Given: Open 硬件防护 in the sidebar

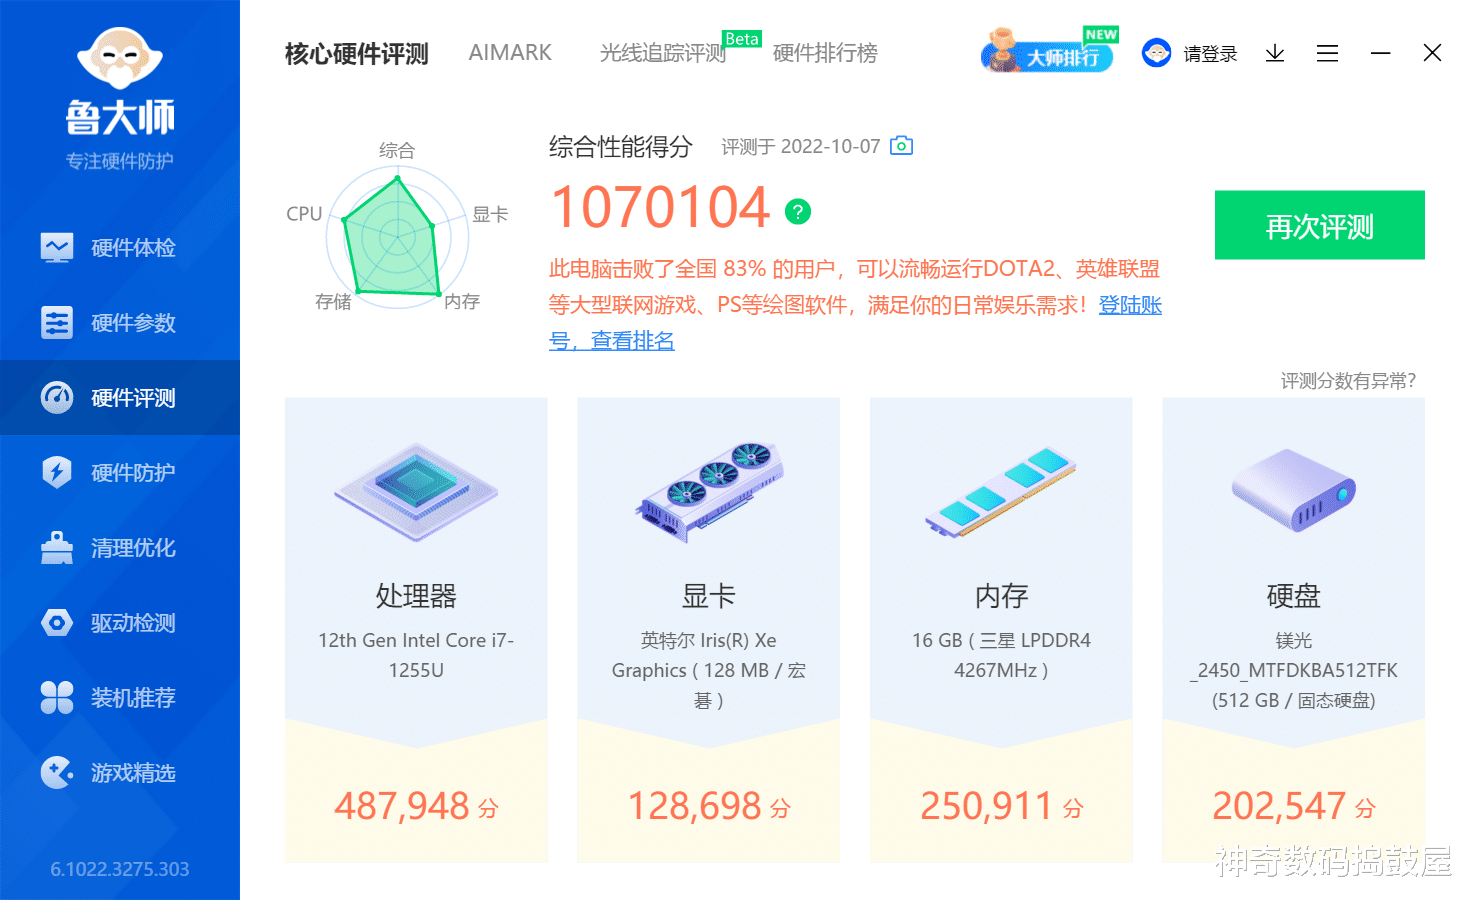Looking at the screenshot, I should (x=120, y=472).
